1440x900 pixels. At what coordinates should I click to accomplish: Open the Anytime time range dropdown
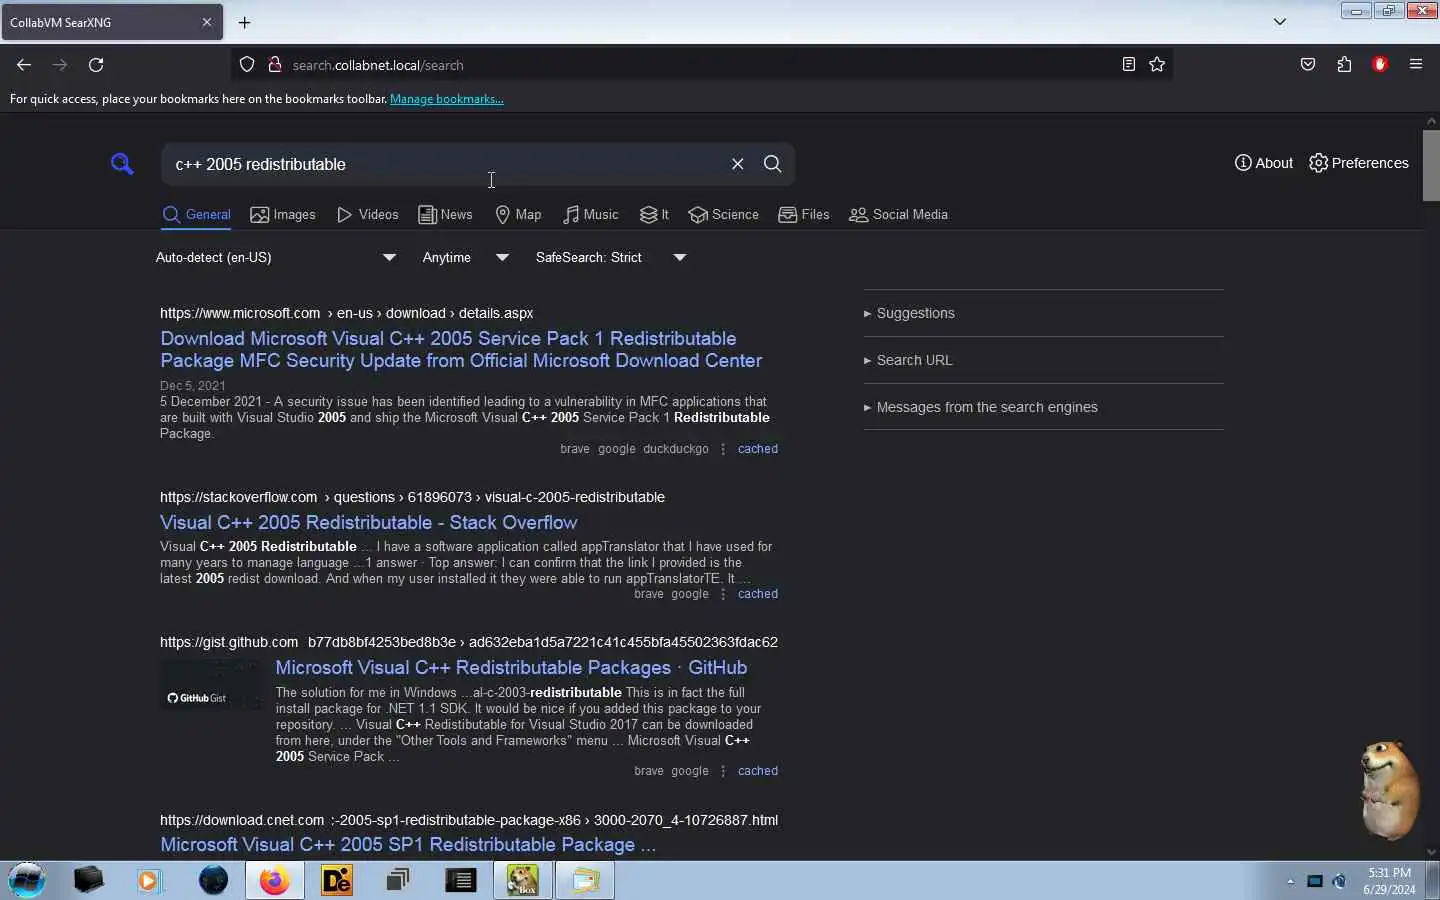466,258
